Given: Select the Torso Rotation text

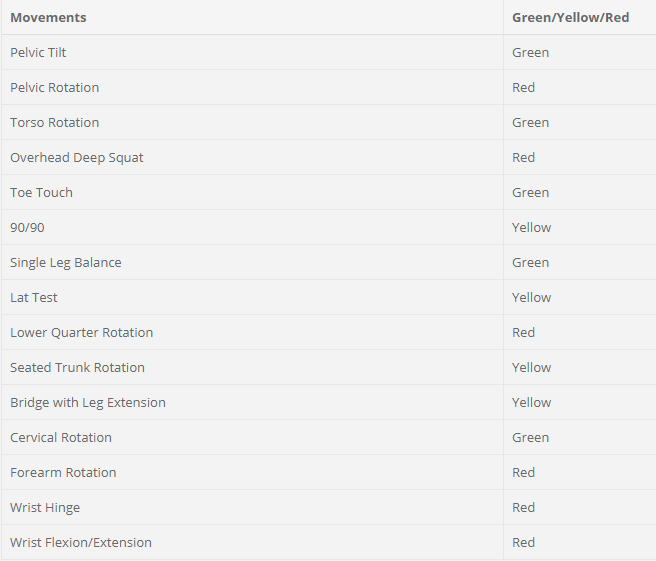Looking at the screenshot, I should tap(54, 123).
